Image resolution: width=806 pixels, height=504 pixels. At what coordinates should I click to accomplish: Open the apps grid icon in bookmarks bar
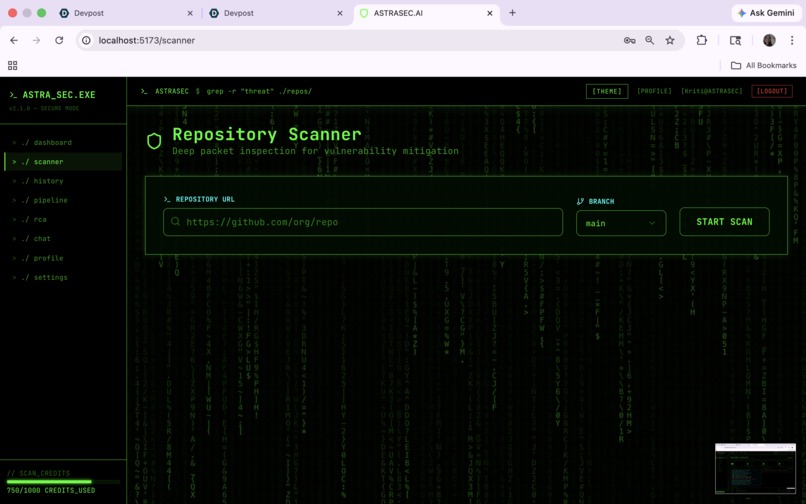coord(13,65)
